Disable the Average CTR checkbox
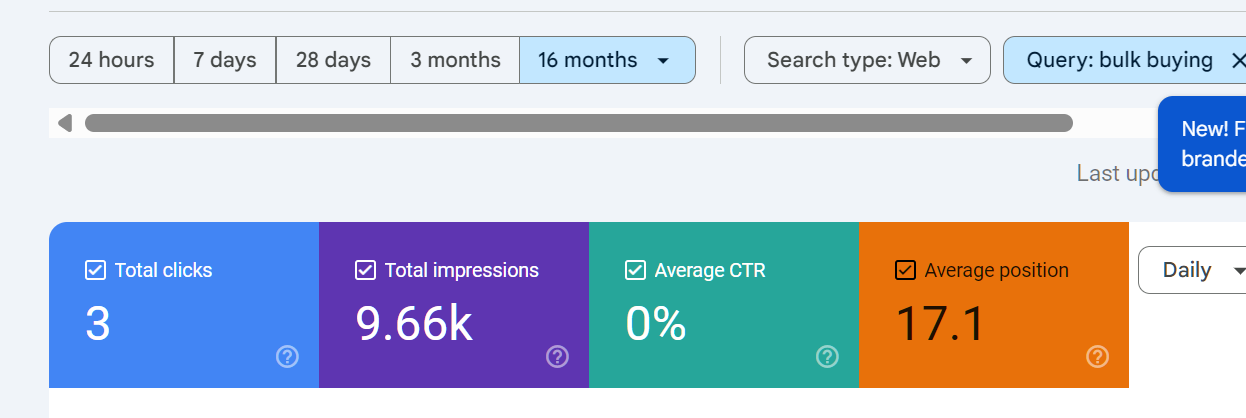 tap(635, 270)
